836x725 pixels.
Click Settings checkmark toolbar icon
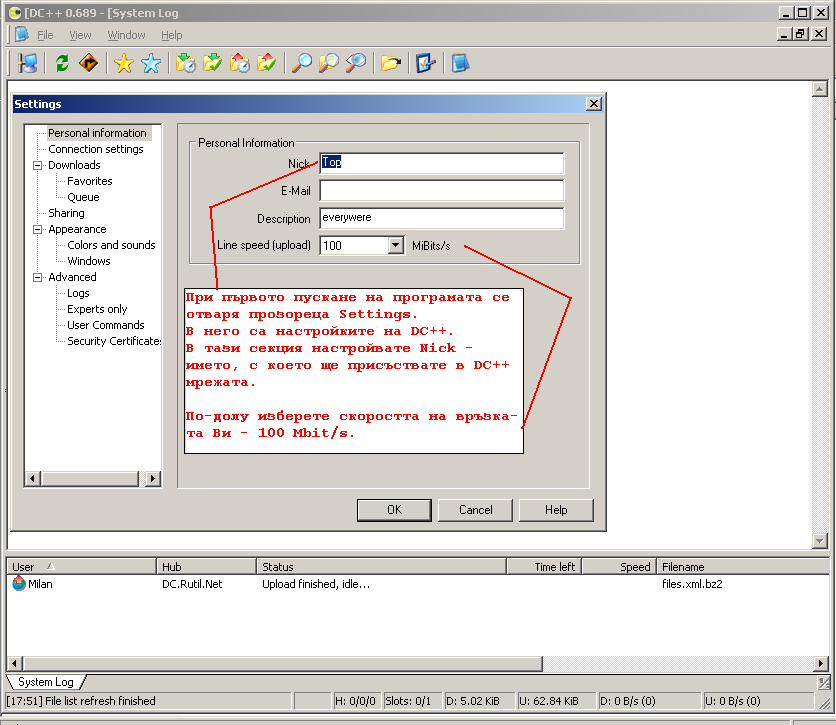click(x=425, y=63)
